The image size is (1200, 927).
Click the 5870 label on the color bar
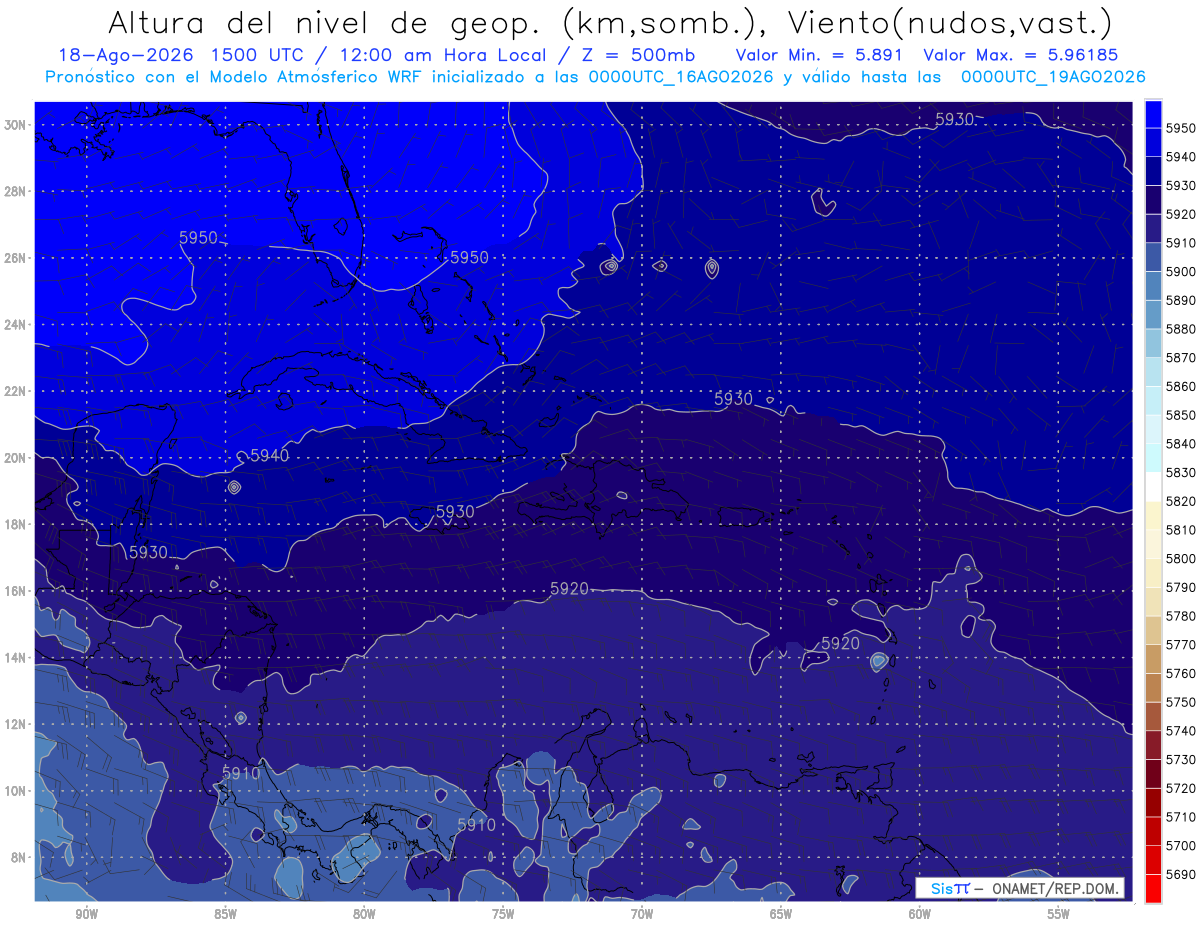pos(1181,358)
